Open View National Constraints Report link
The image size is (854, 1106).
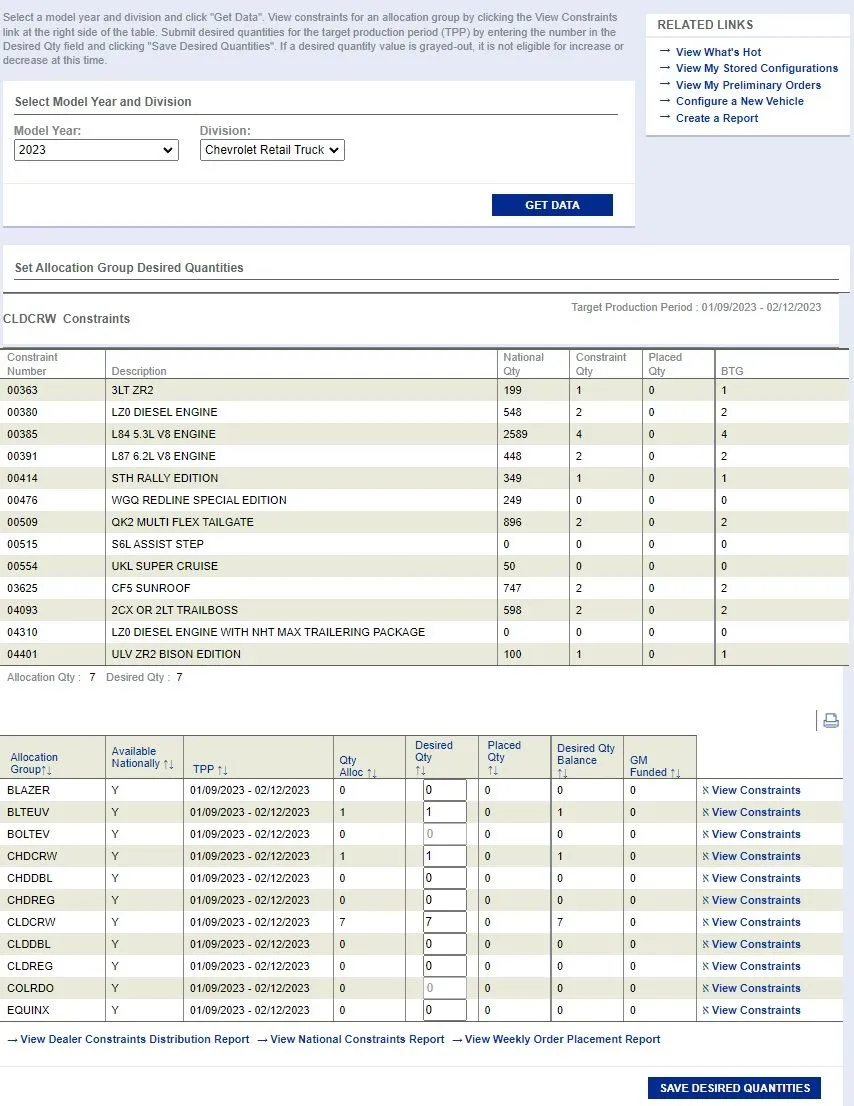[x=357, y=1039]
